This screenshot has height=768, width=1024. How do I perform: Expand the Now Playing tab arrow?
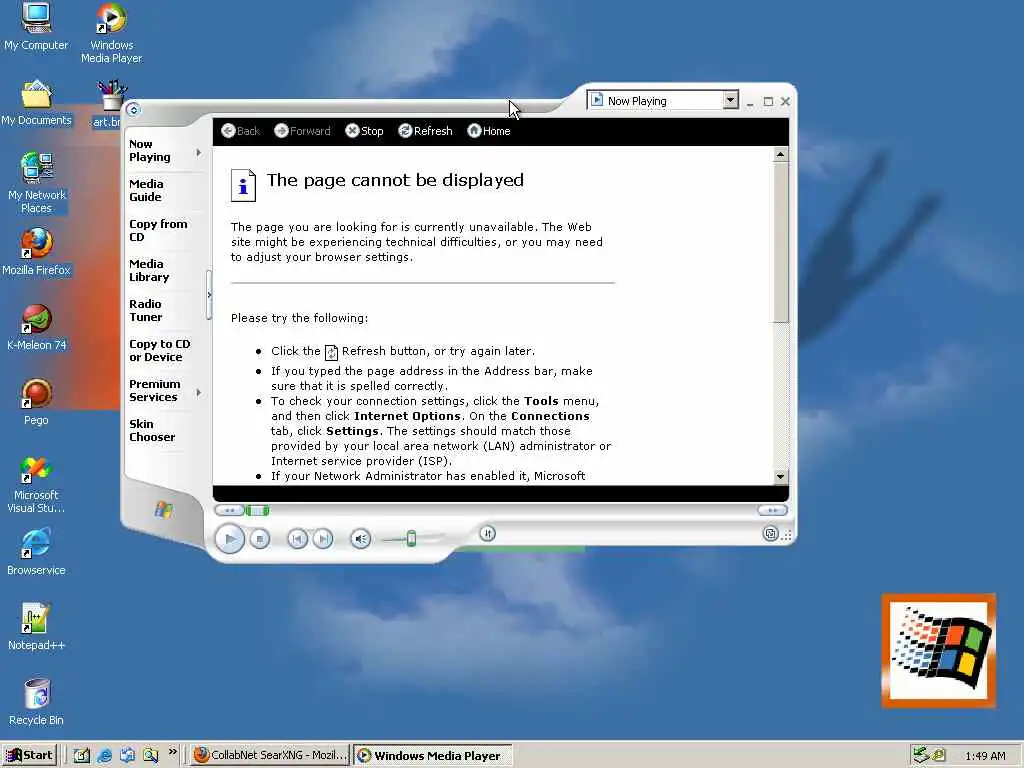[199, 152]
